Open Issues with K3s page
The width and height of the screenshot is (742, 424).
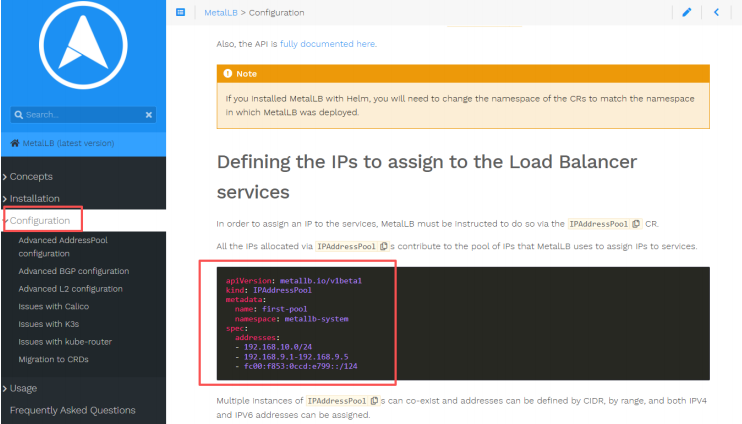(x=49, y=324)
